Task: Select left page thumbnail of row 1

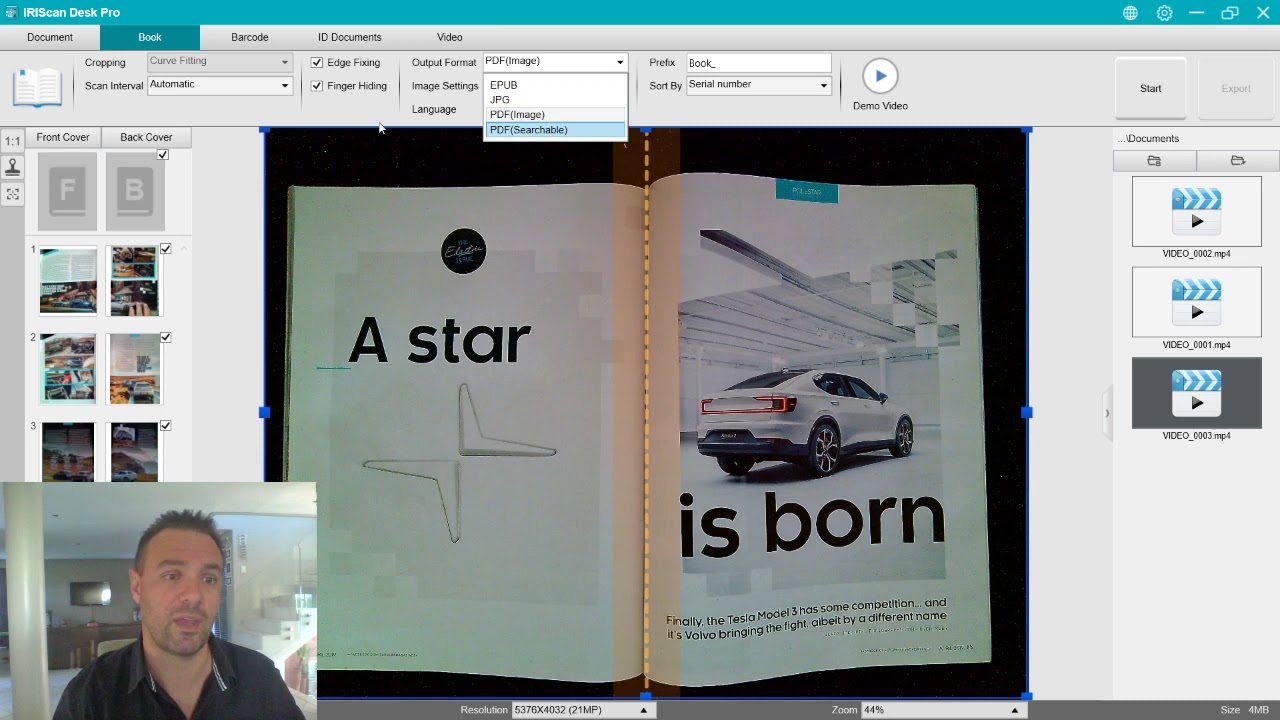Action: [68, 280]
